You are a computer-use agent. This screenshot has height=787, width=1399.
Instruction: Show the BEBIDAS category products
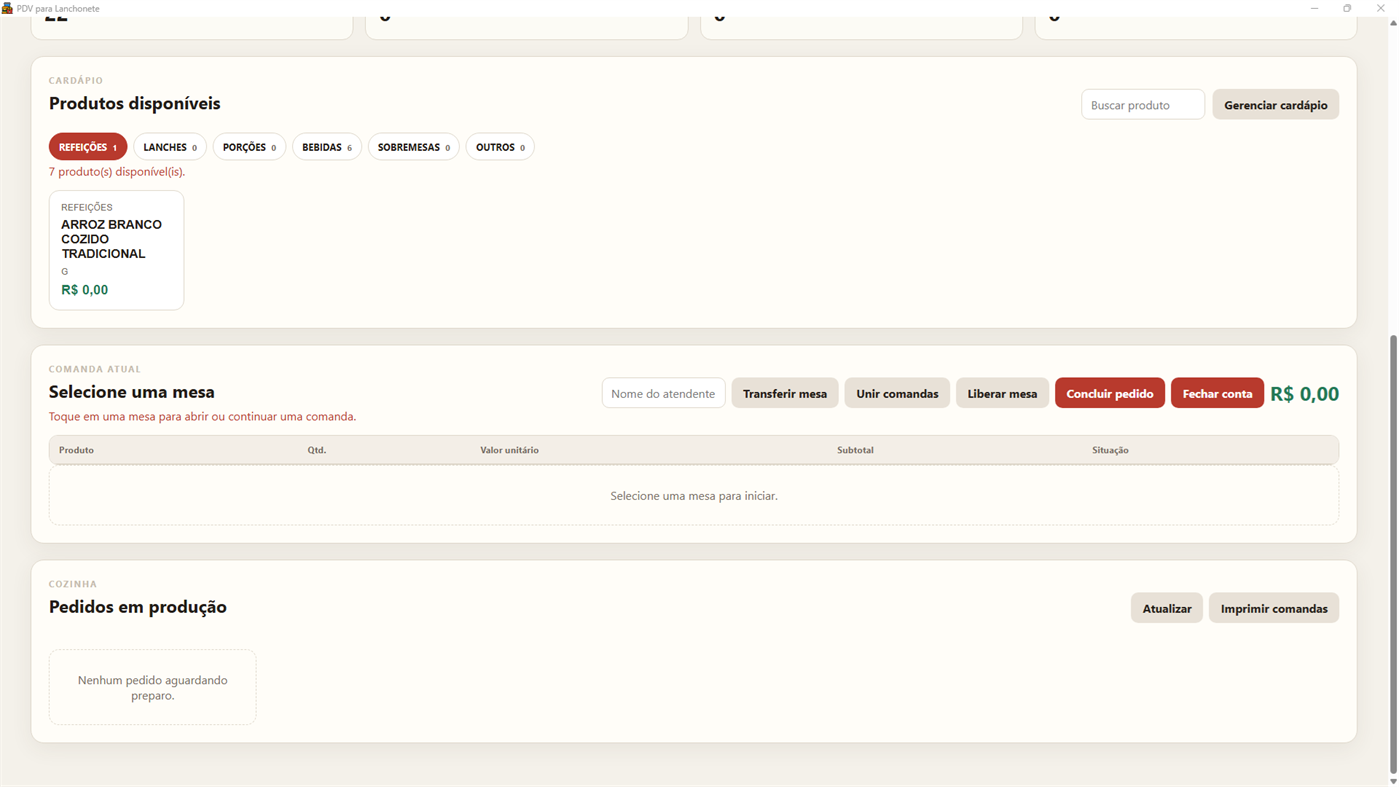(327, 147)
